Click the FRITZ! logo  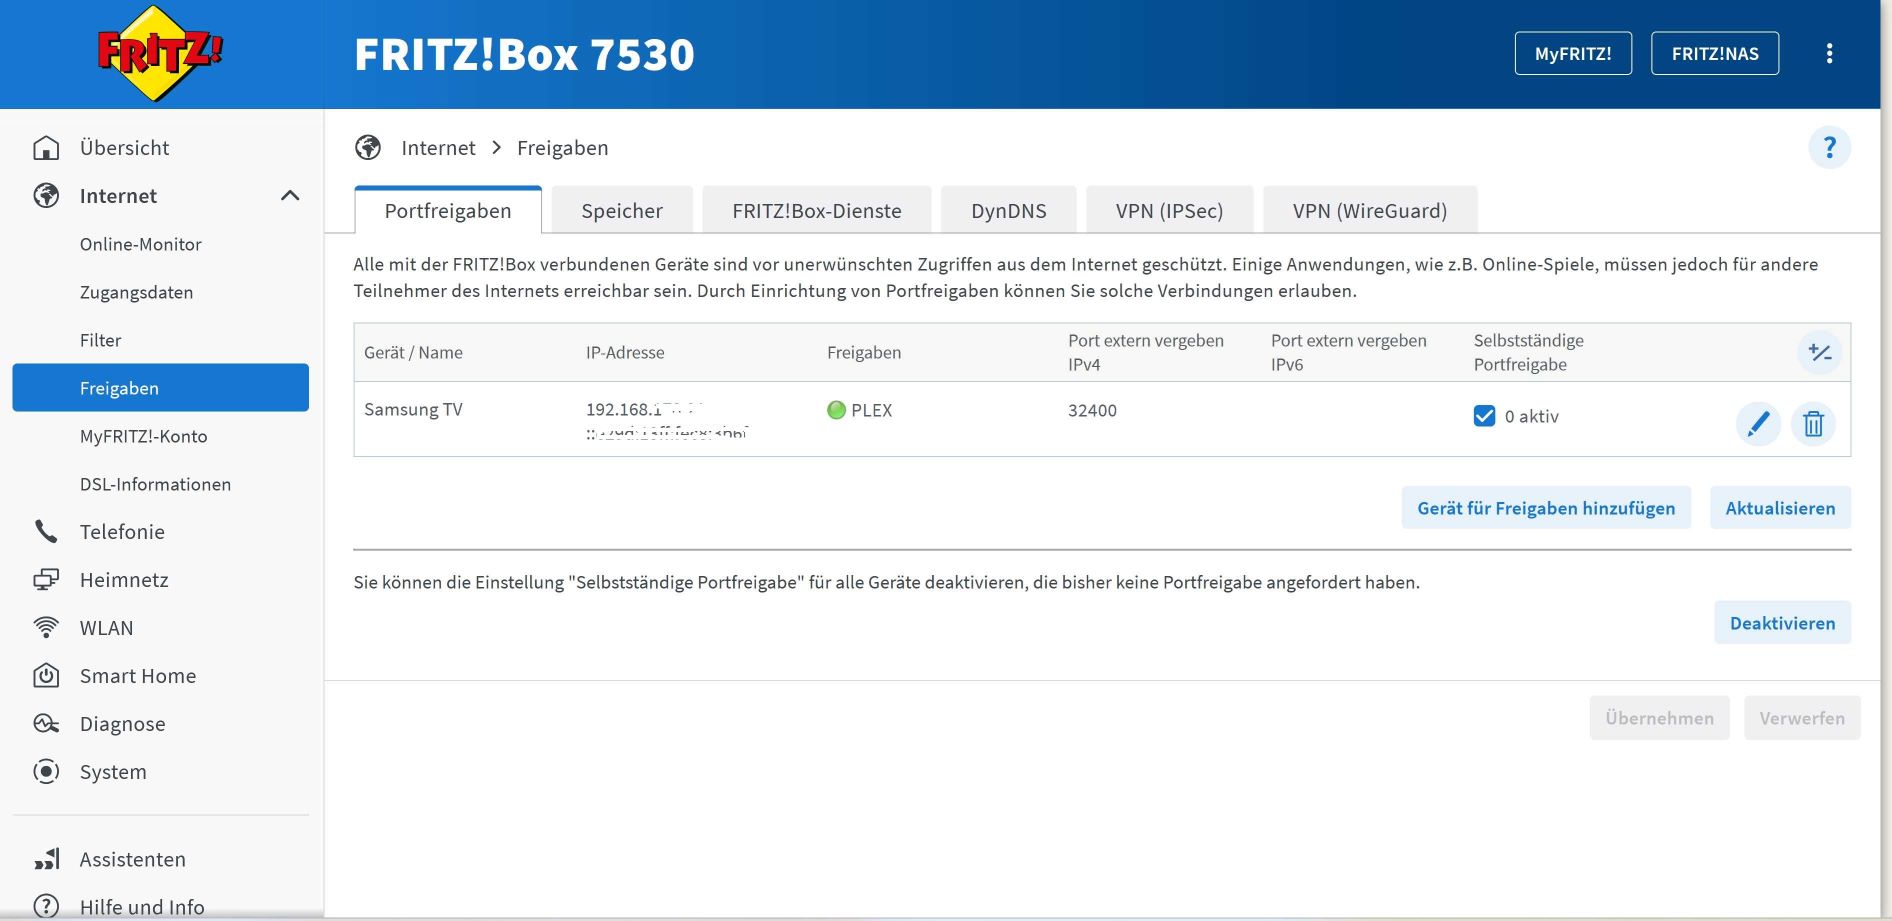pyautogui.click(x=160, y=54)
